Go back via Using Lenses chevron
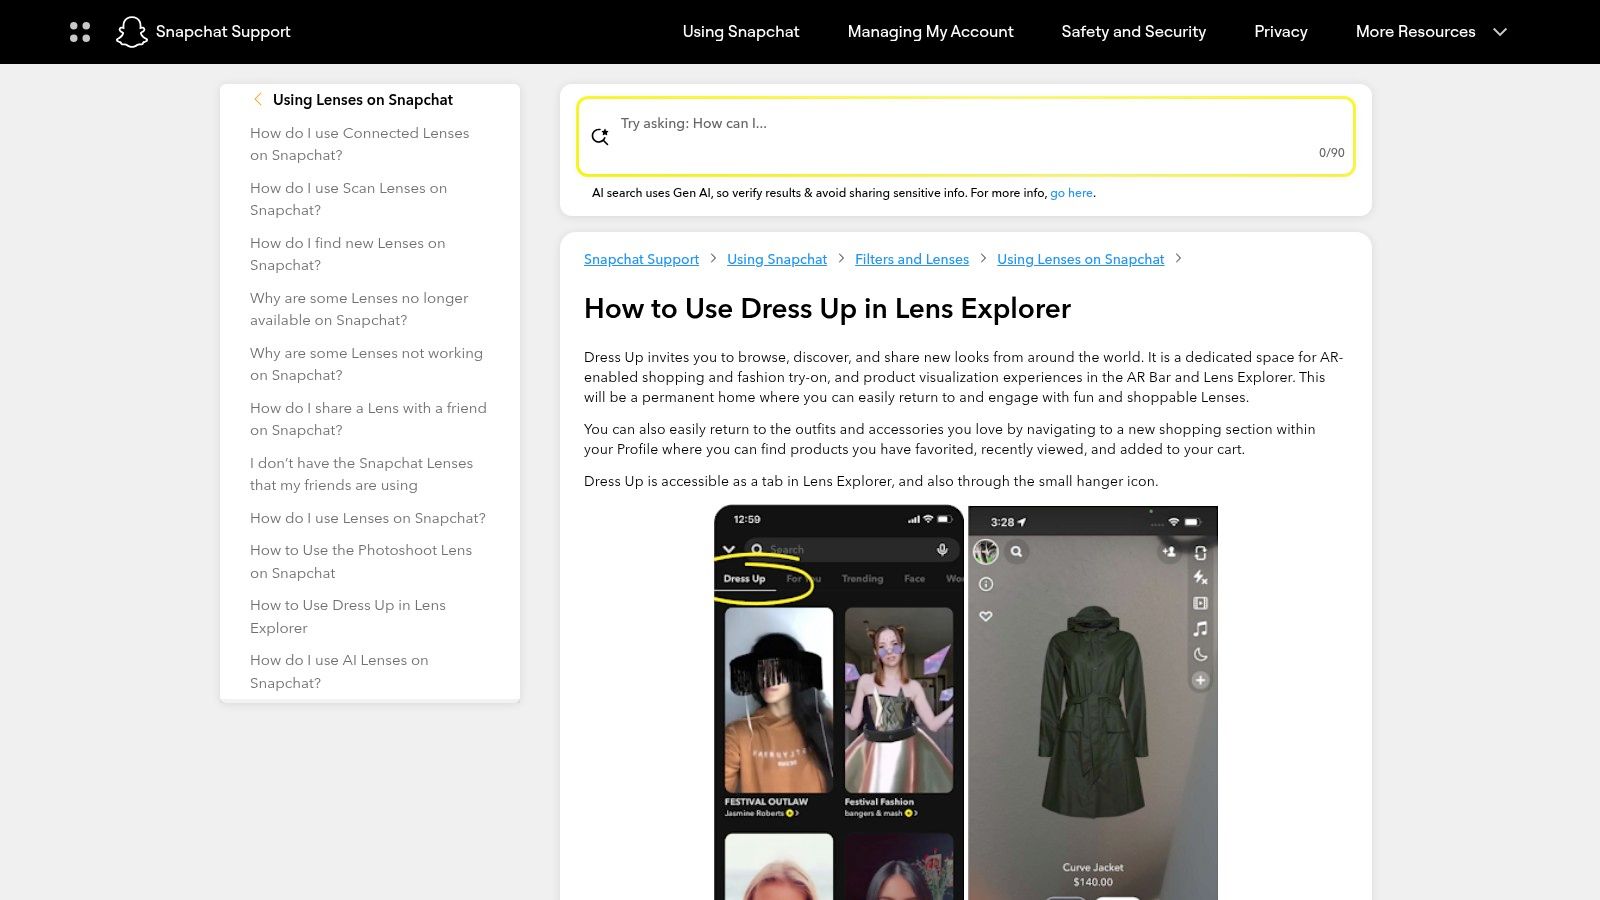Viewport: 1600px width, 900px height. pyautogui.click(x=258, y=99)
